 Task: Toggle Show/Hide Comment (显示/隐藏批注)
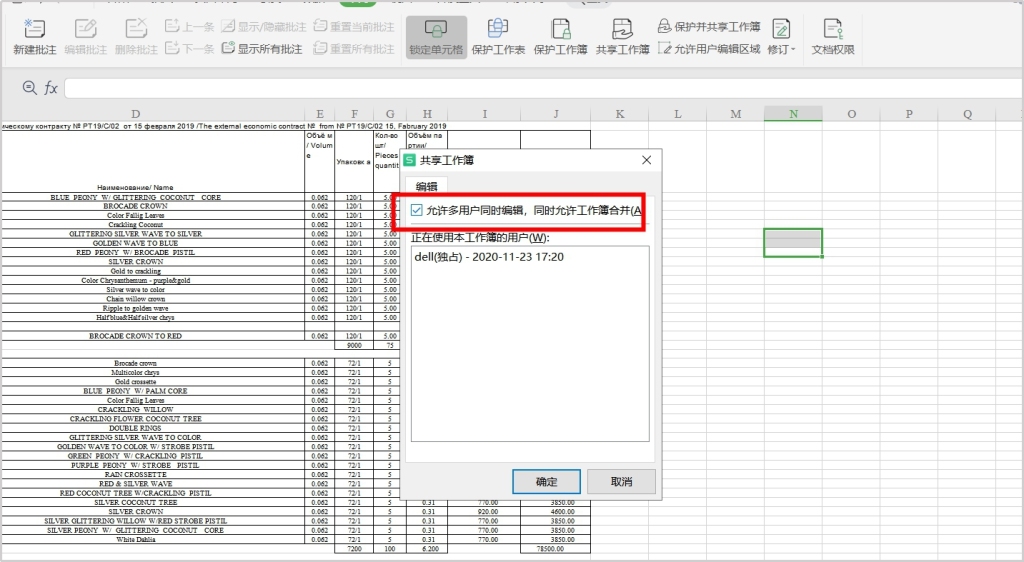[263, 27]
